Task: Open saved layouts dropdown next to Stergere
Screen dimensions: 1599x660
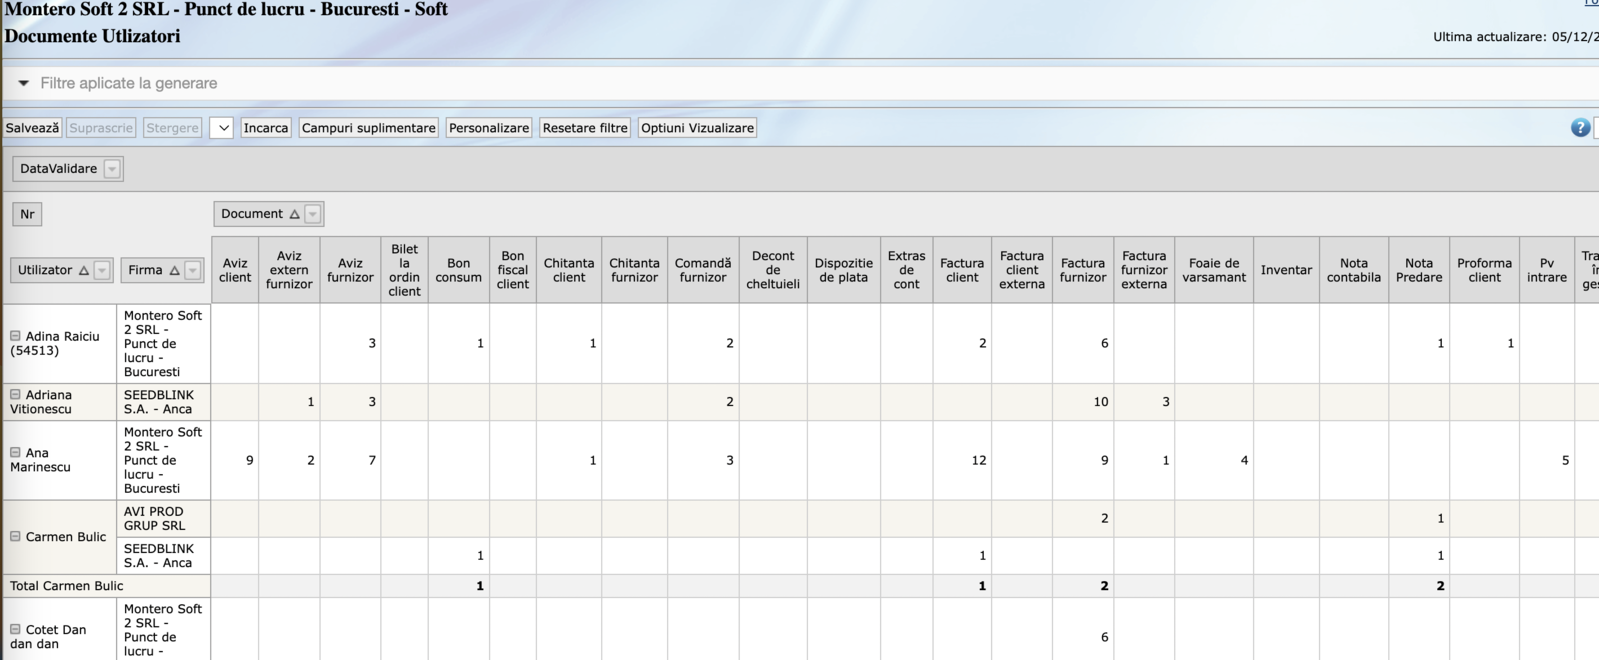Action: [x=222, y=128]
